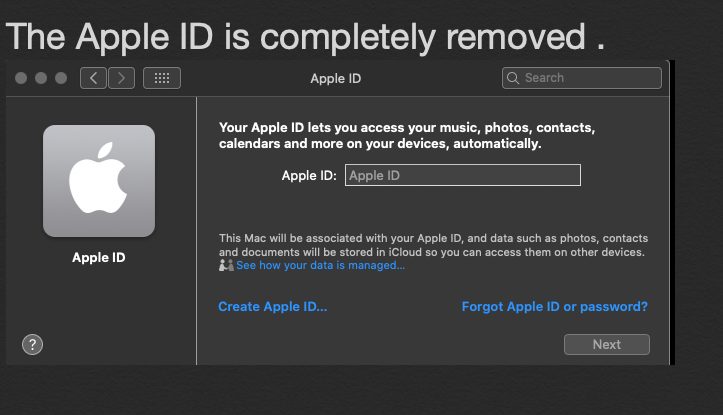Click the magnifying glass search icon
Screen dimensions: 723x415
[x=513, y=78]
